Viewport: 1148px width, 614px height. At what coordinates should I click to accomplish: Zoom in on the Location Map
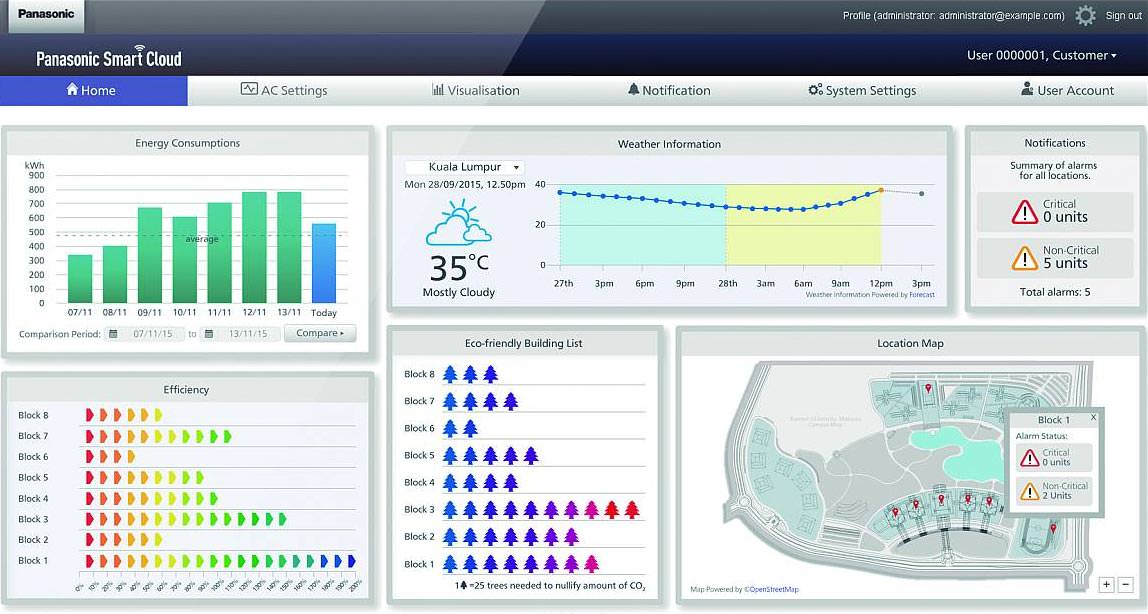[1106, 584]
